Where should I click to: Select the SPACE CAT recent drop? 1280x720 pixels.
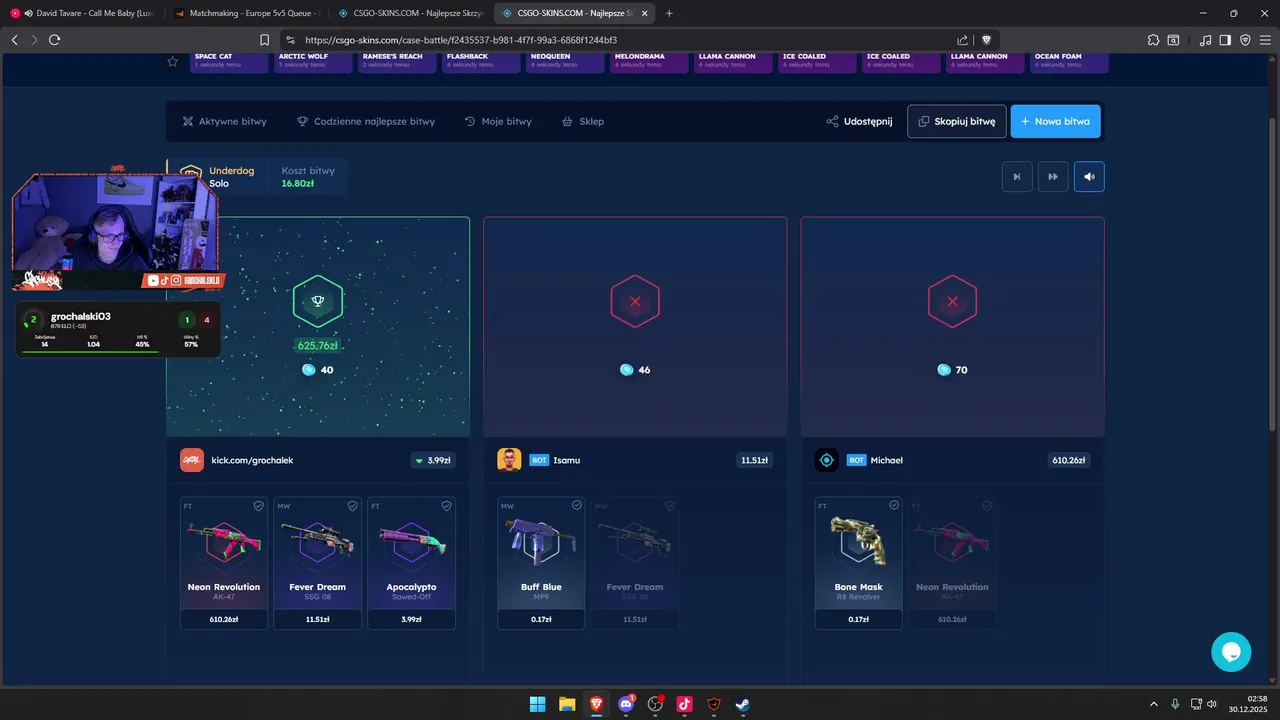(x=229, y=61)
